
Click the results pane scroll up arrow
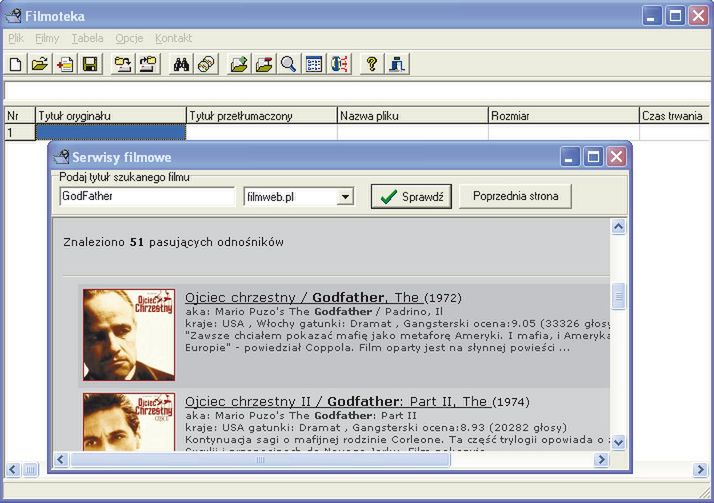[618, 226]
